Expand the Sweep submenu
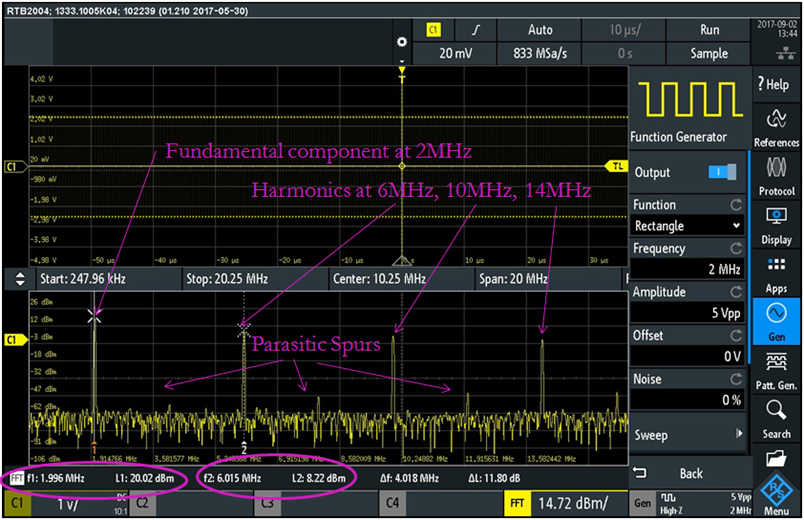The width and height of the screenshot is (804, 520). tap(688, 435)
